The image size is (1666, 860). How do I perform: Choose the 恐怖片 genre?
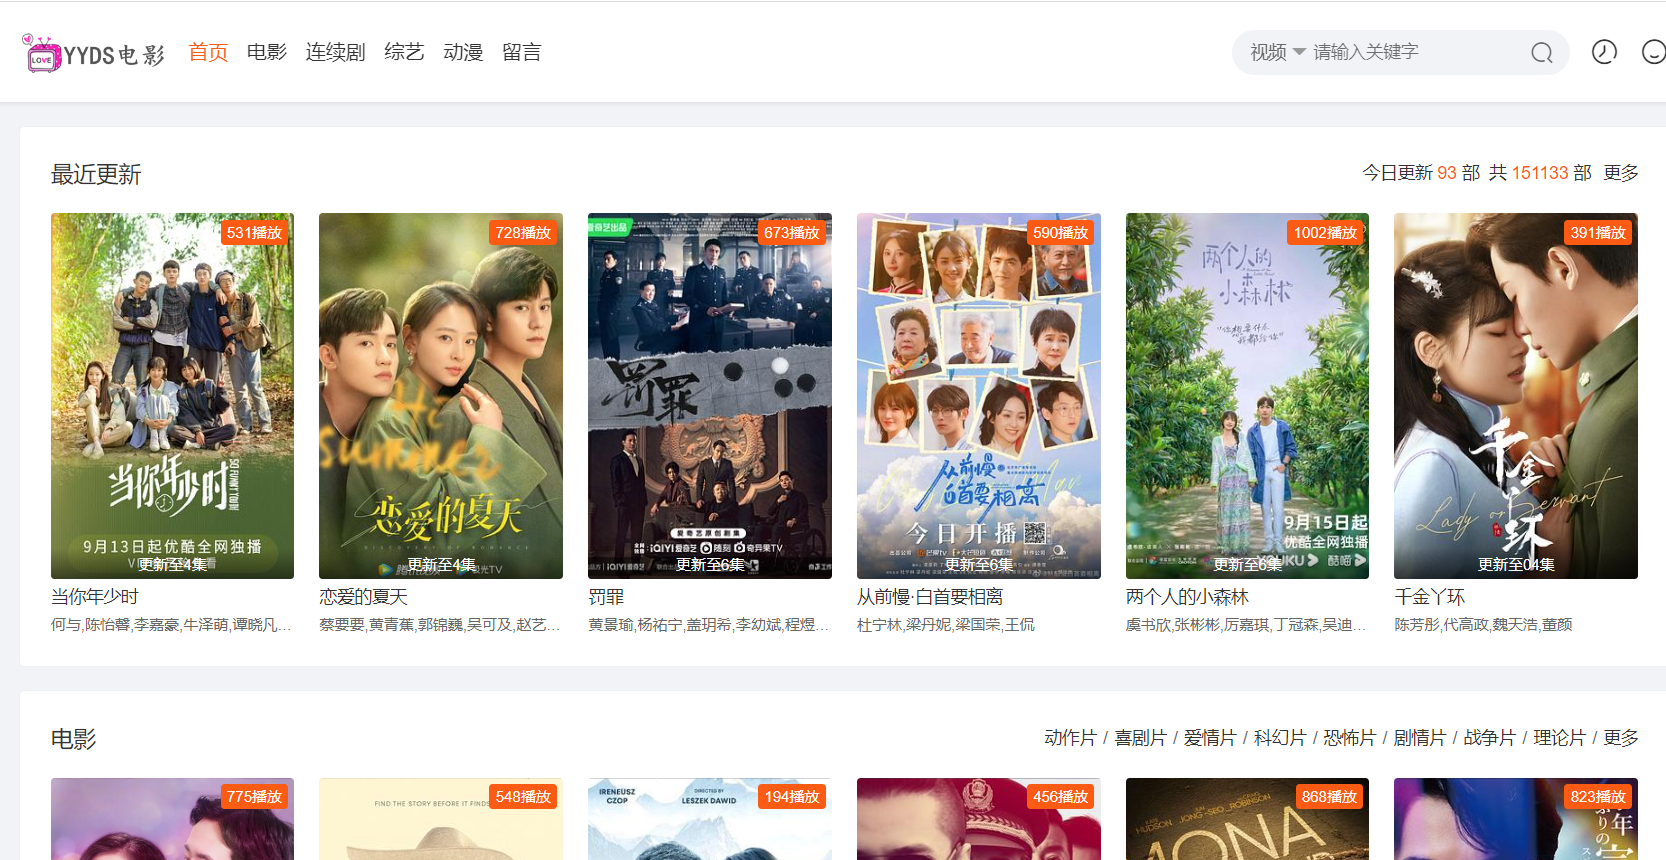click(x=1350, y=738)
